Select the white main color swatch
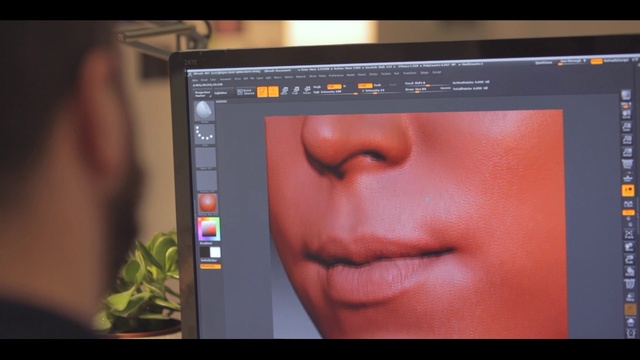The width and height of the screenshot is (640, 360). 215,252
